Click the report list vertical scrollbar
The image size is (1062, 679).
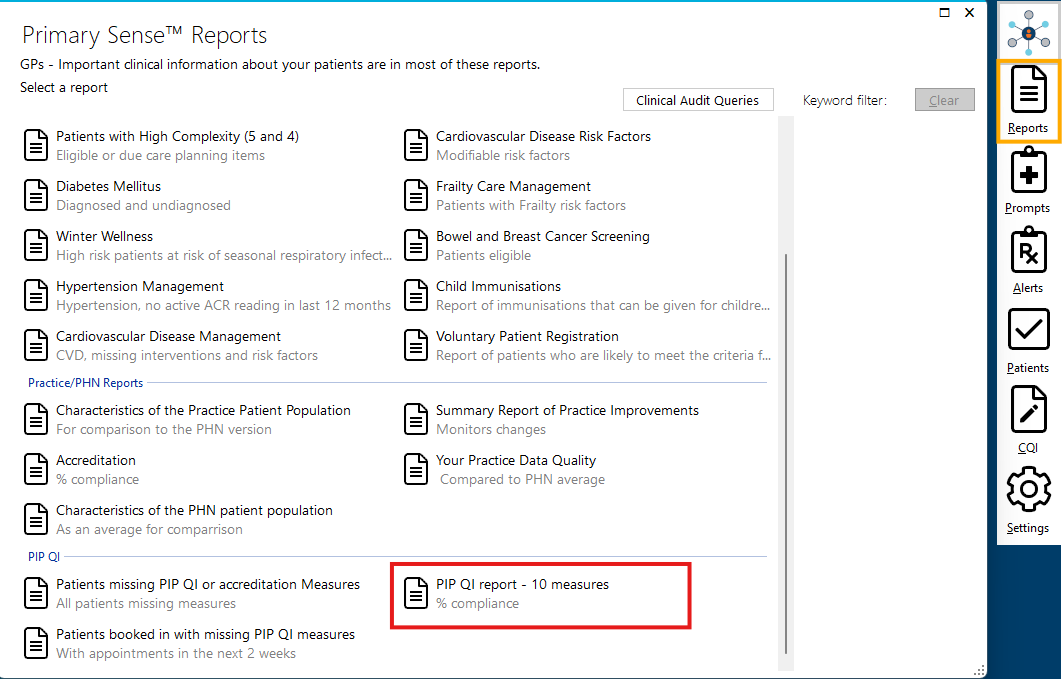(x=786, y=454)
